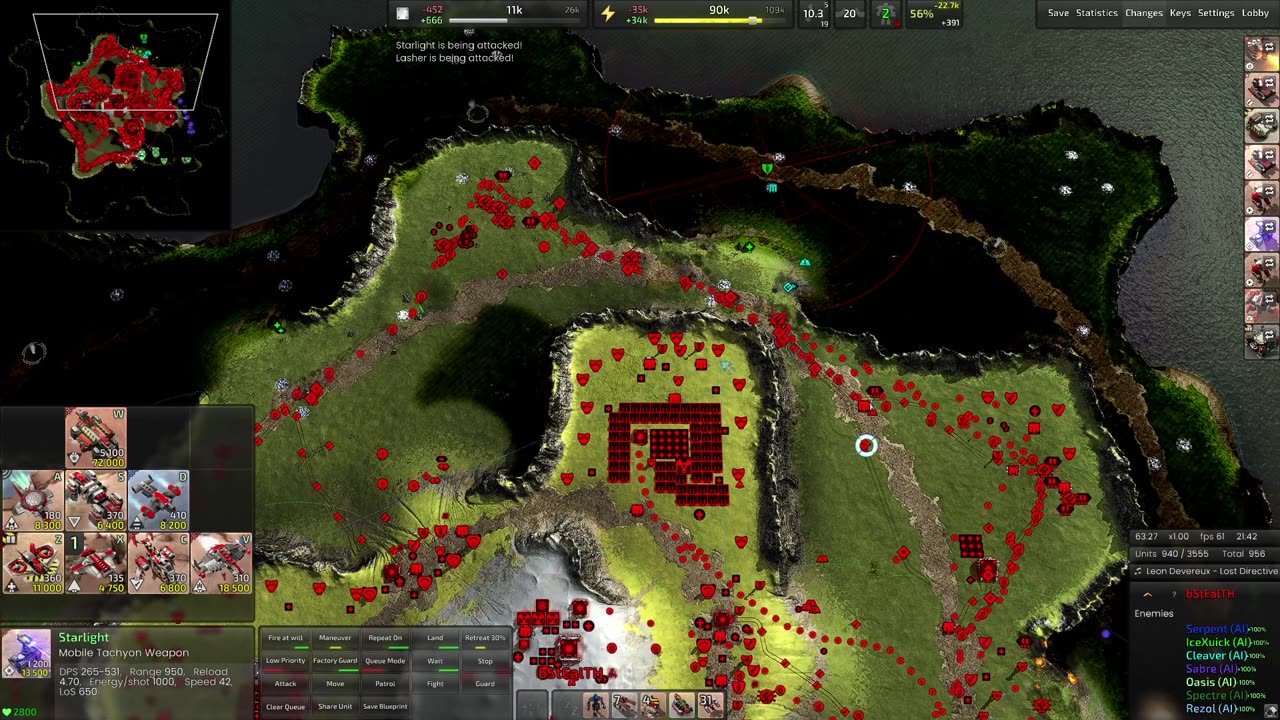Click the 56% efficiency indicator
The image size is (1280, 720).
coord(921,14)
